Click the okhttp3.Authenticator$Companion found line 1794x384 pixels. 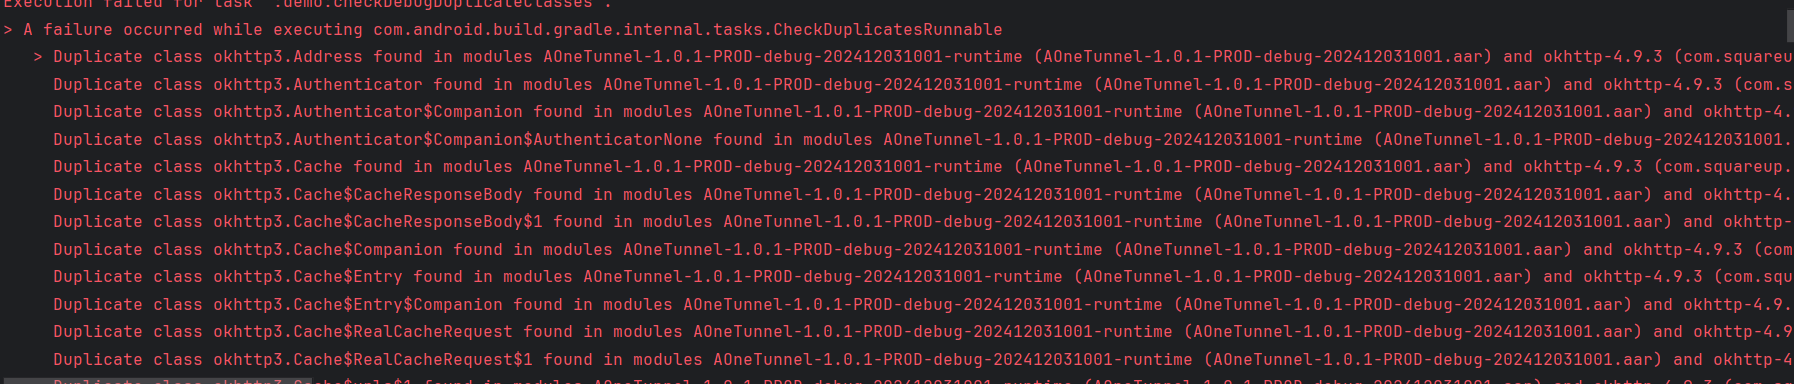pyautogui.click(x=923, y=112)
